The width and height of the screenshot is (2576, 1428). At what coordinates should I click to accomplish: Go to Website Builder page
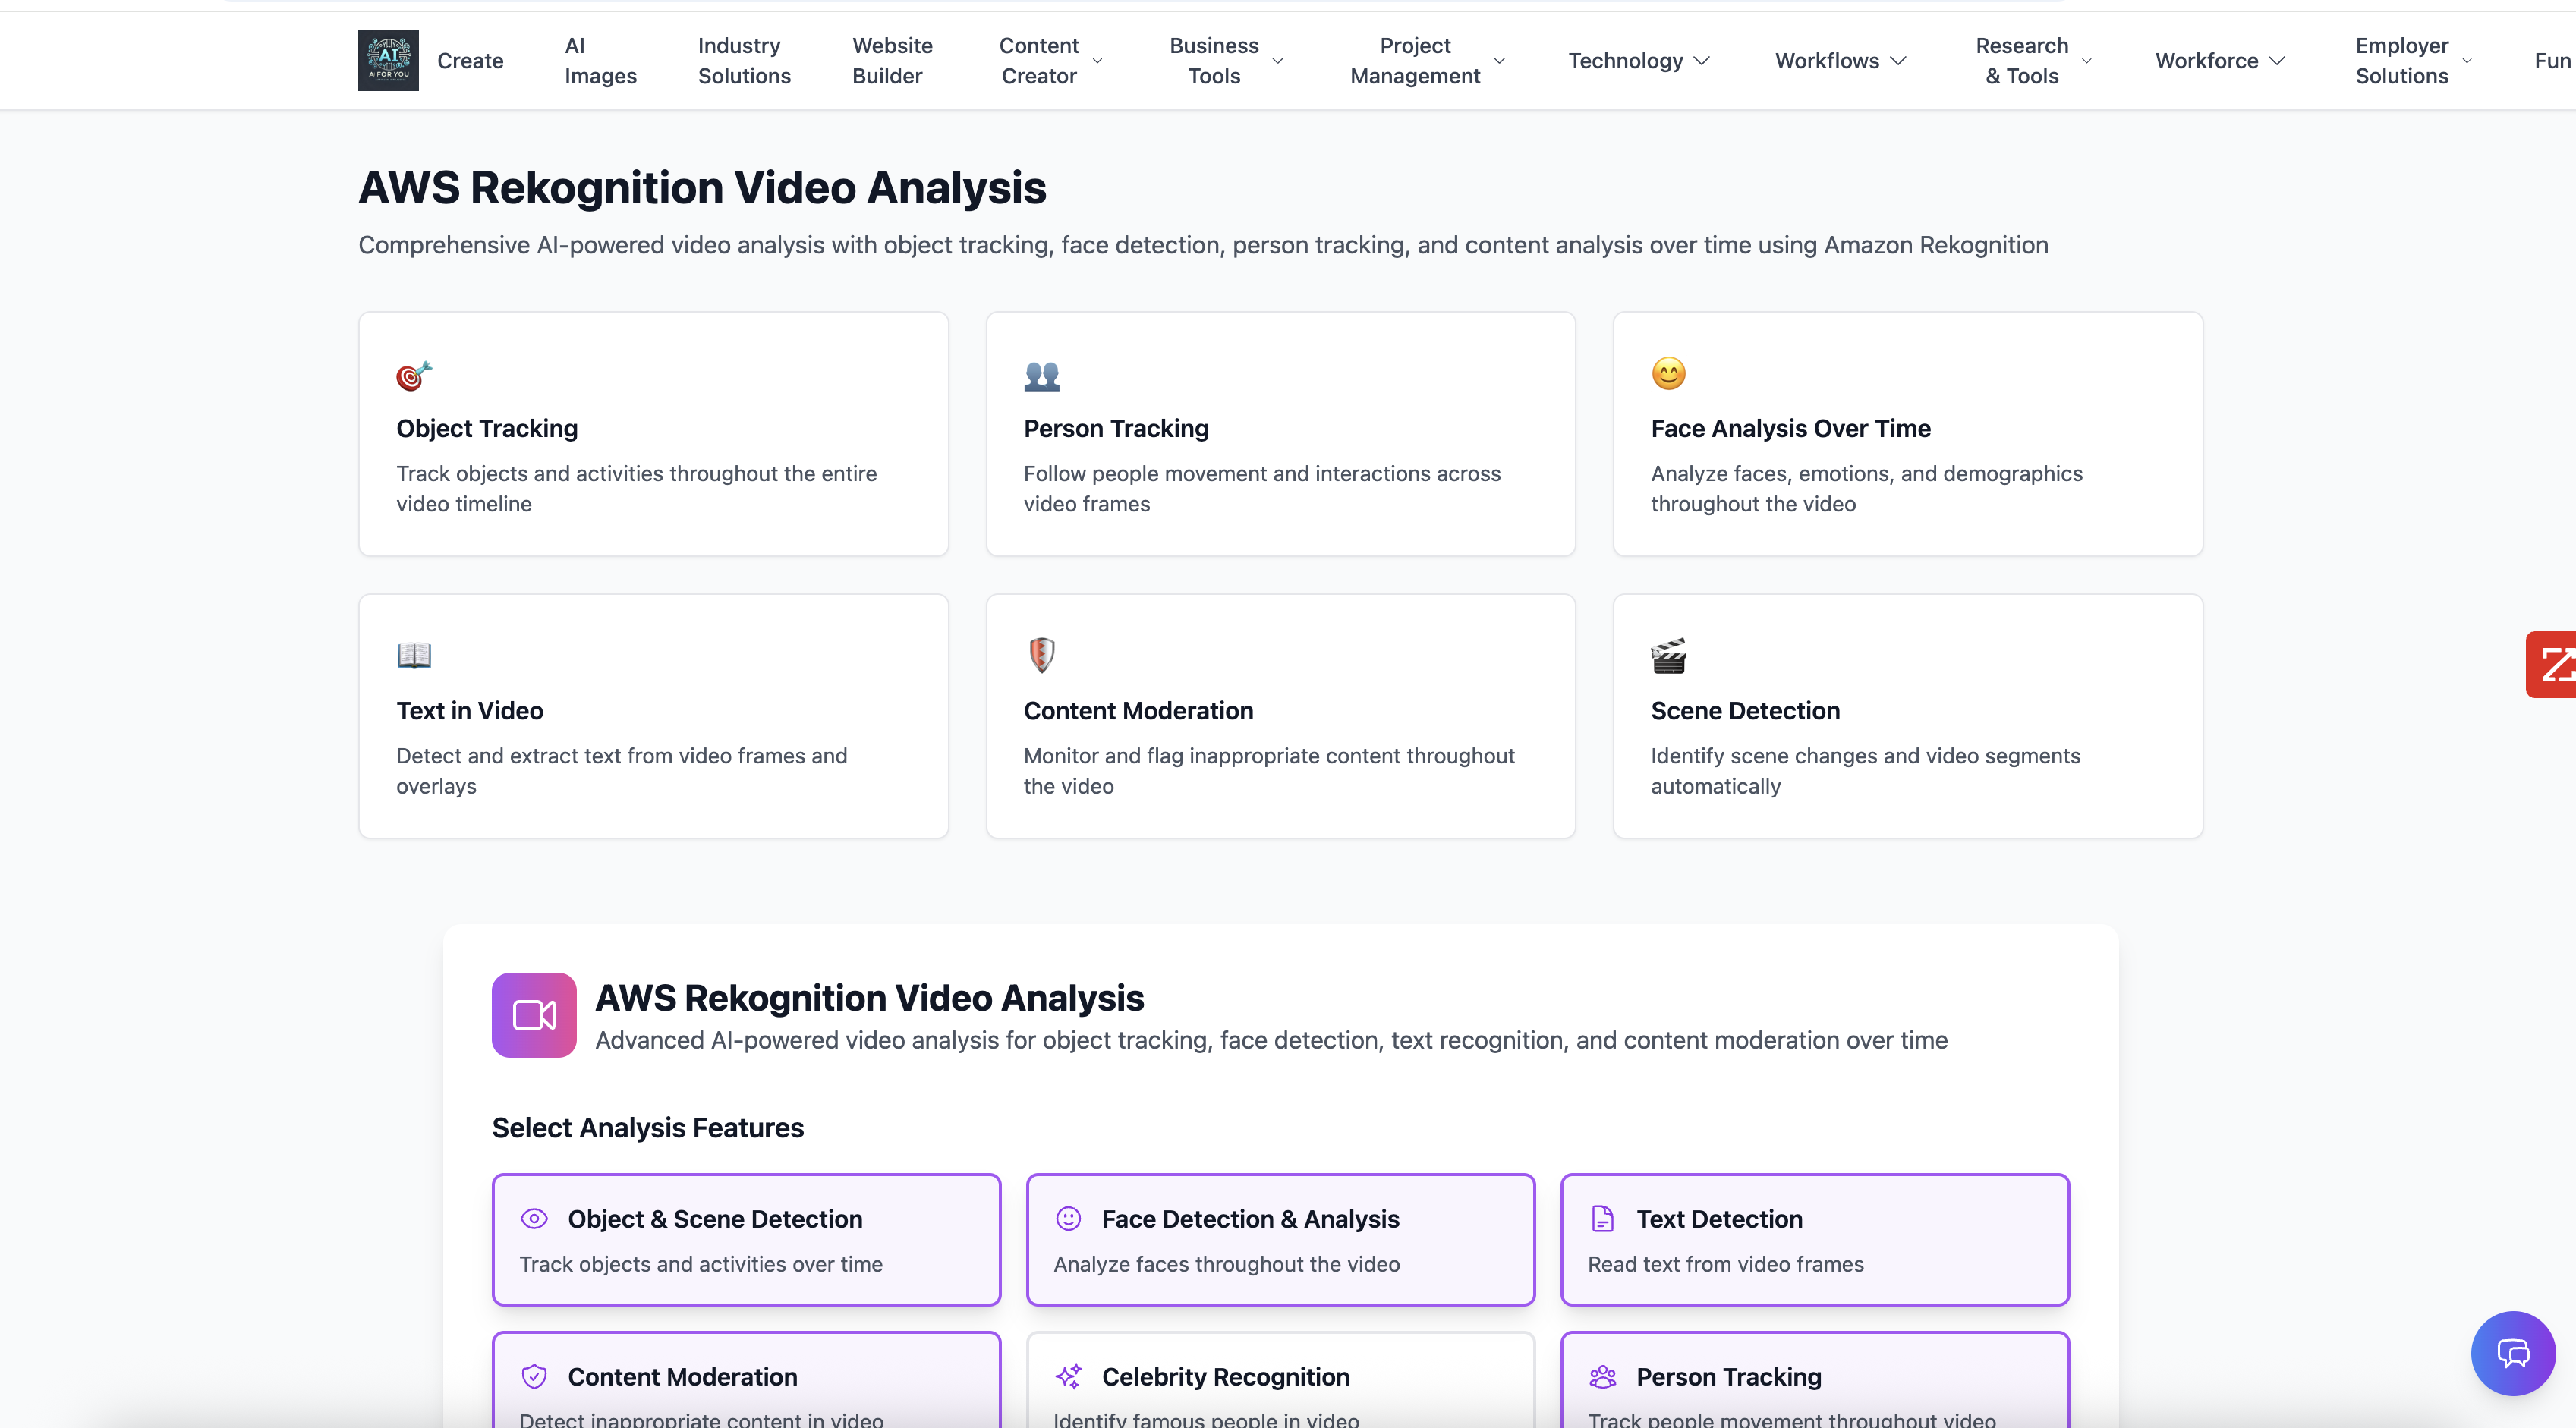(x=891, y=61)
